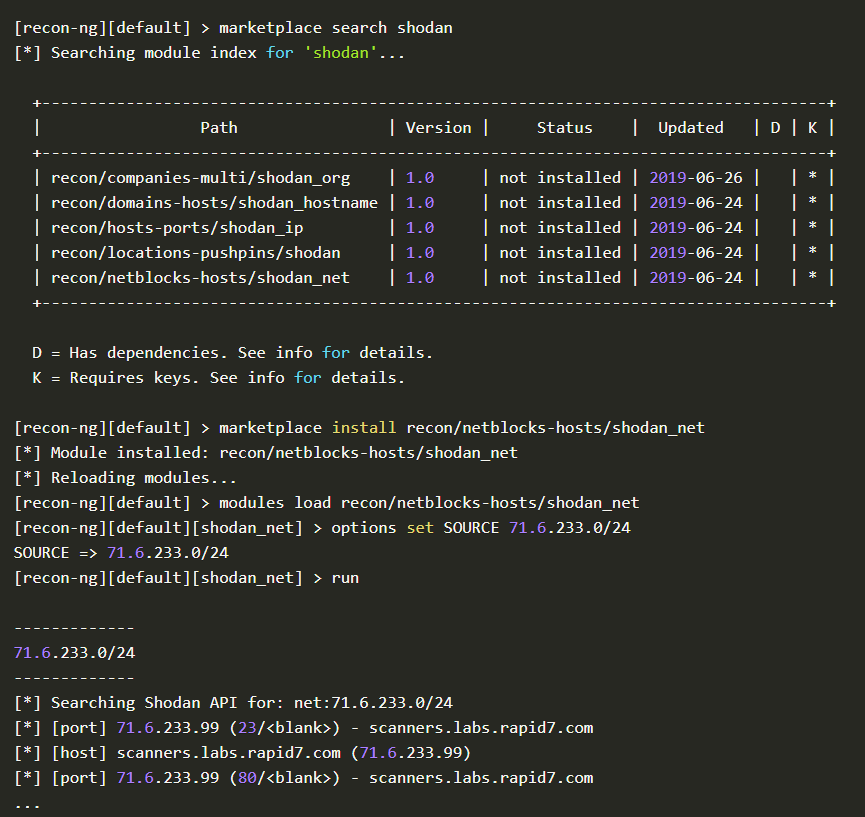This screenshot has width=865, height=817.
Task: Click the 2019-06-26 updated date
Action: [696, 178]
